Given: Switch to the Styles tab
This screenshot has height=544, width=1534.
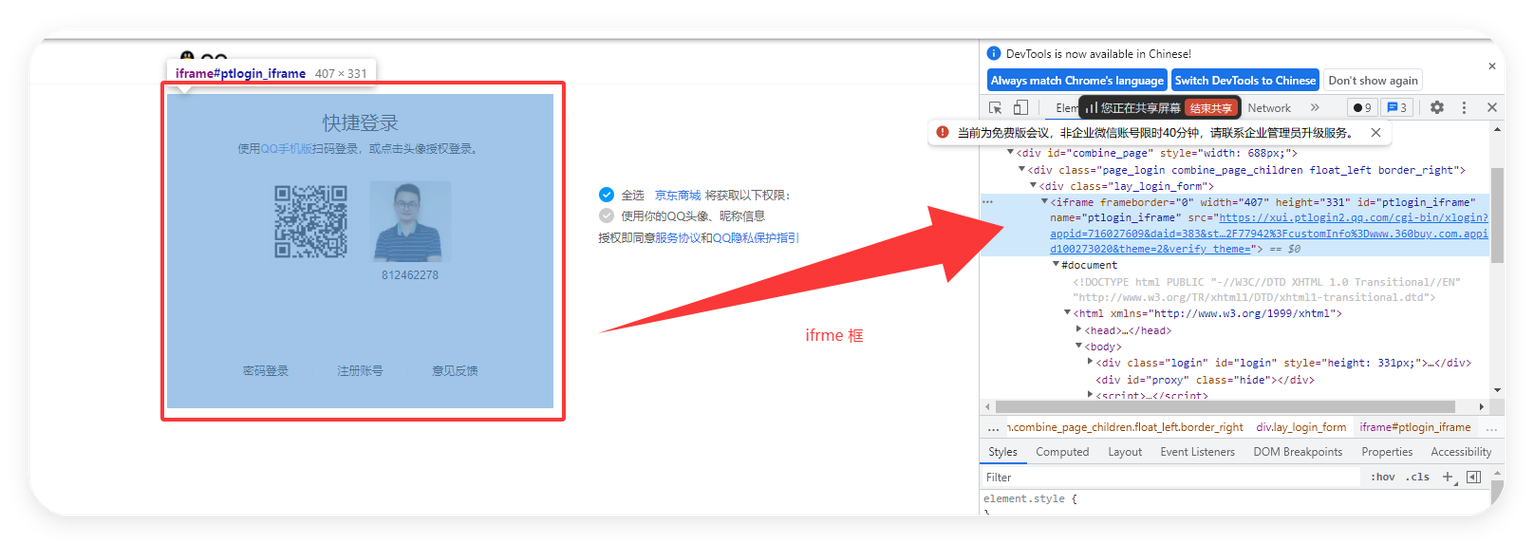Looking at the screenshot, I should point(1002,452).
